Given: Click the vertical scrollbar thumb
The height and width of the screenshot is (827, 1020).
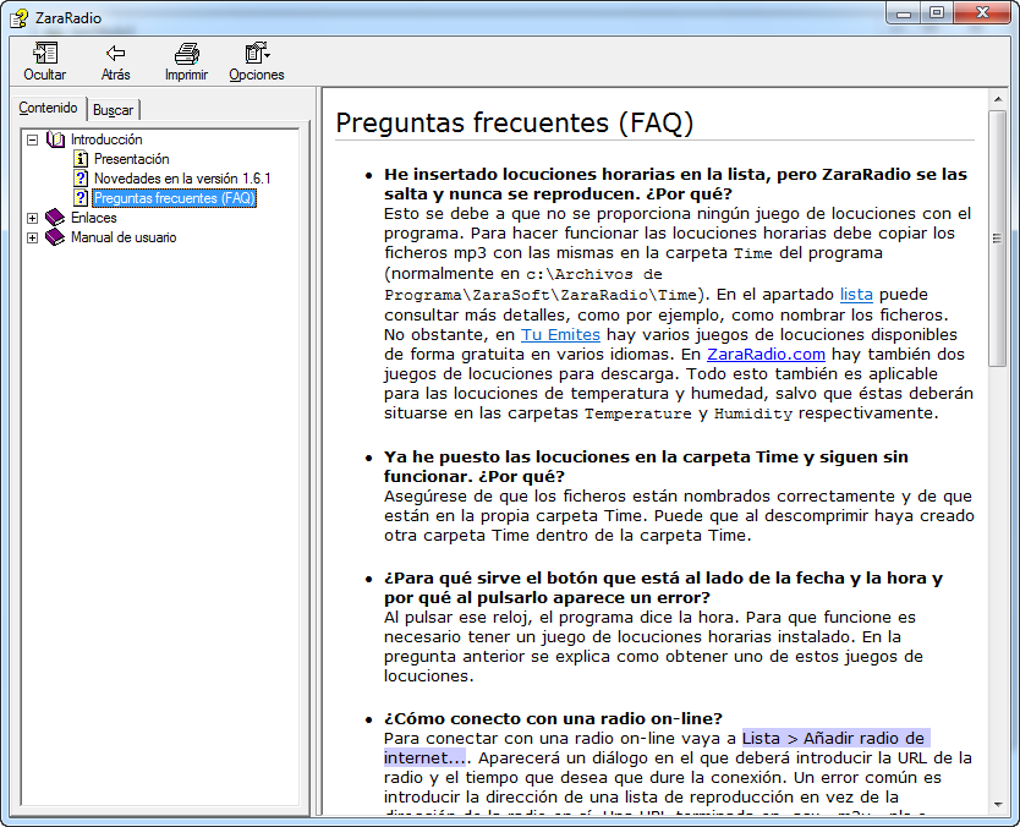Looking at the screenshot, I should tap(997, 238).
